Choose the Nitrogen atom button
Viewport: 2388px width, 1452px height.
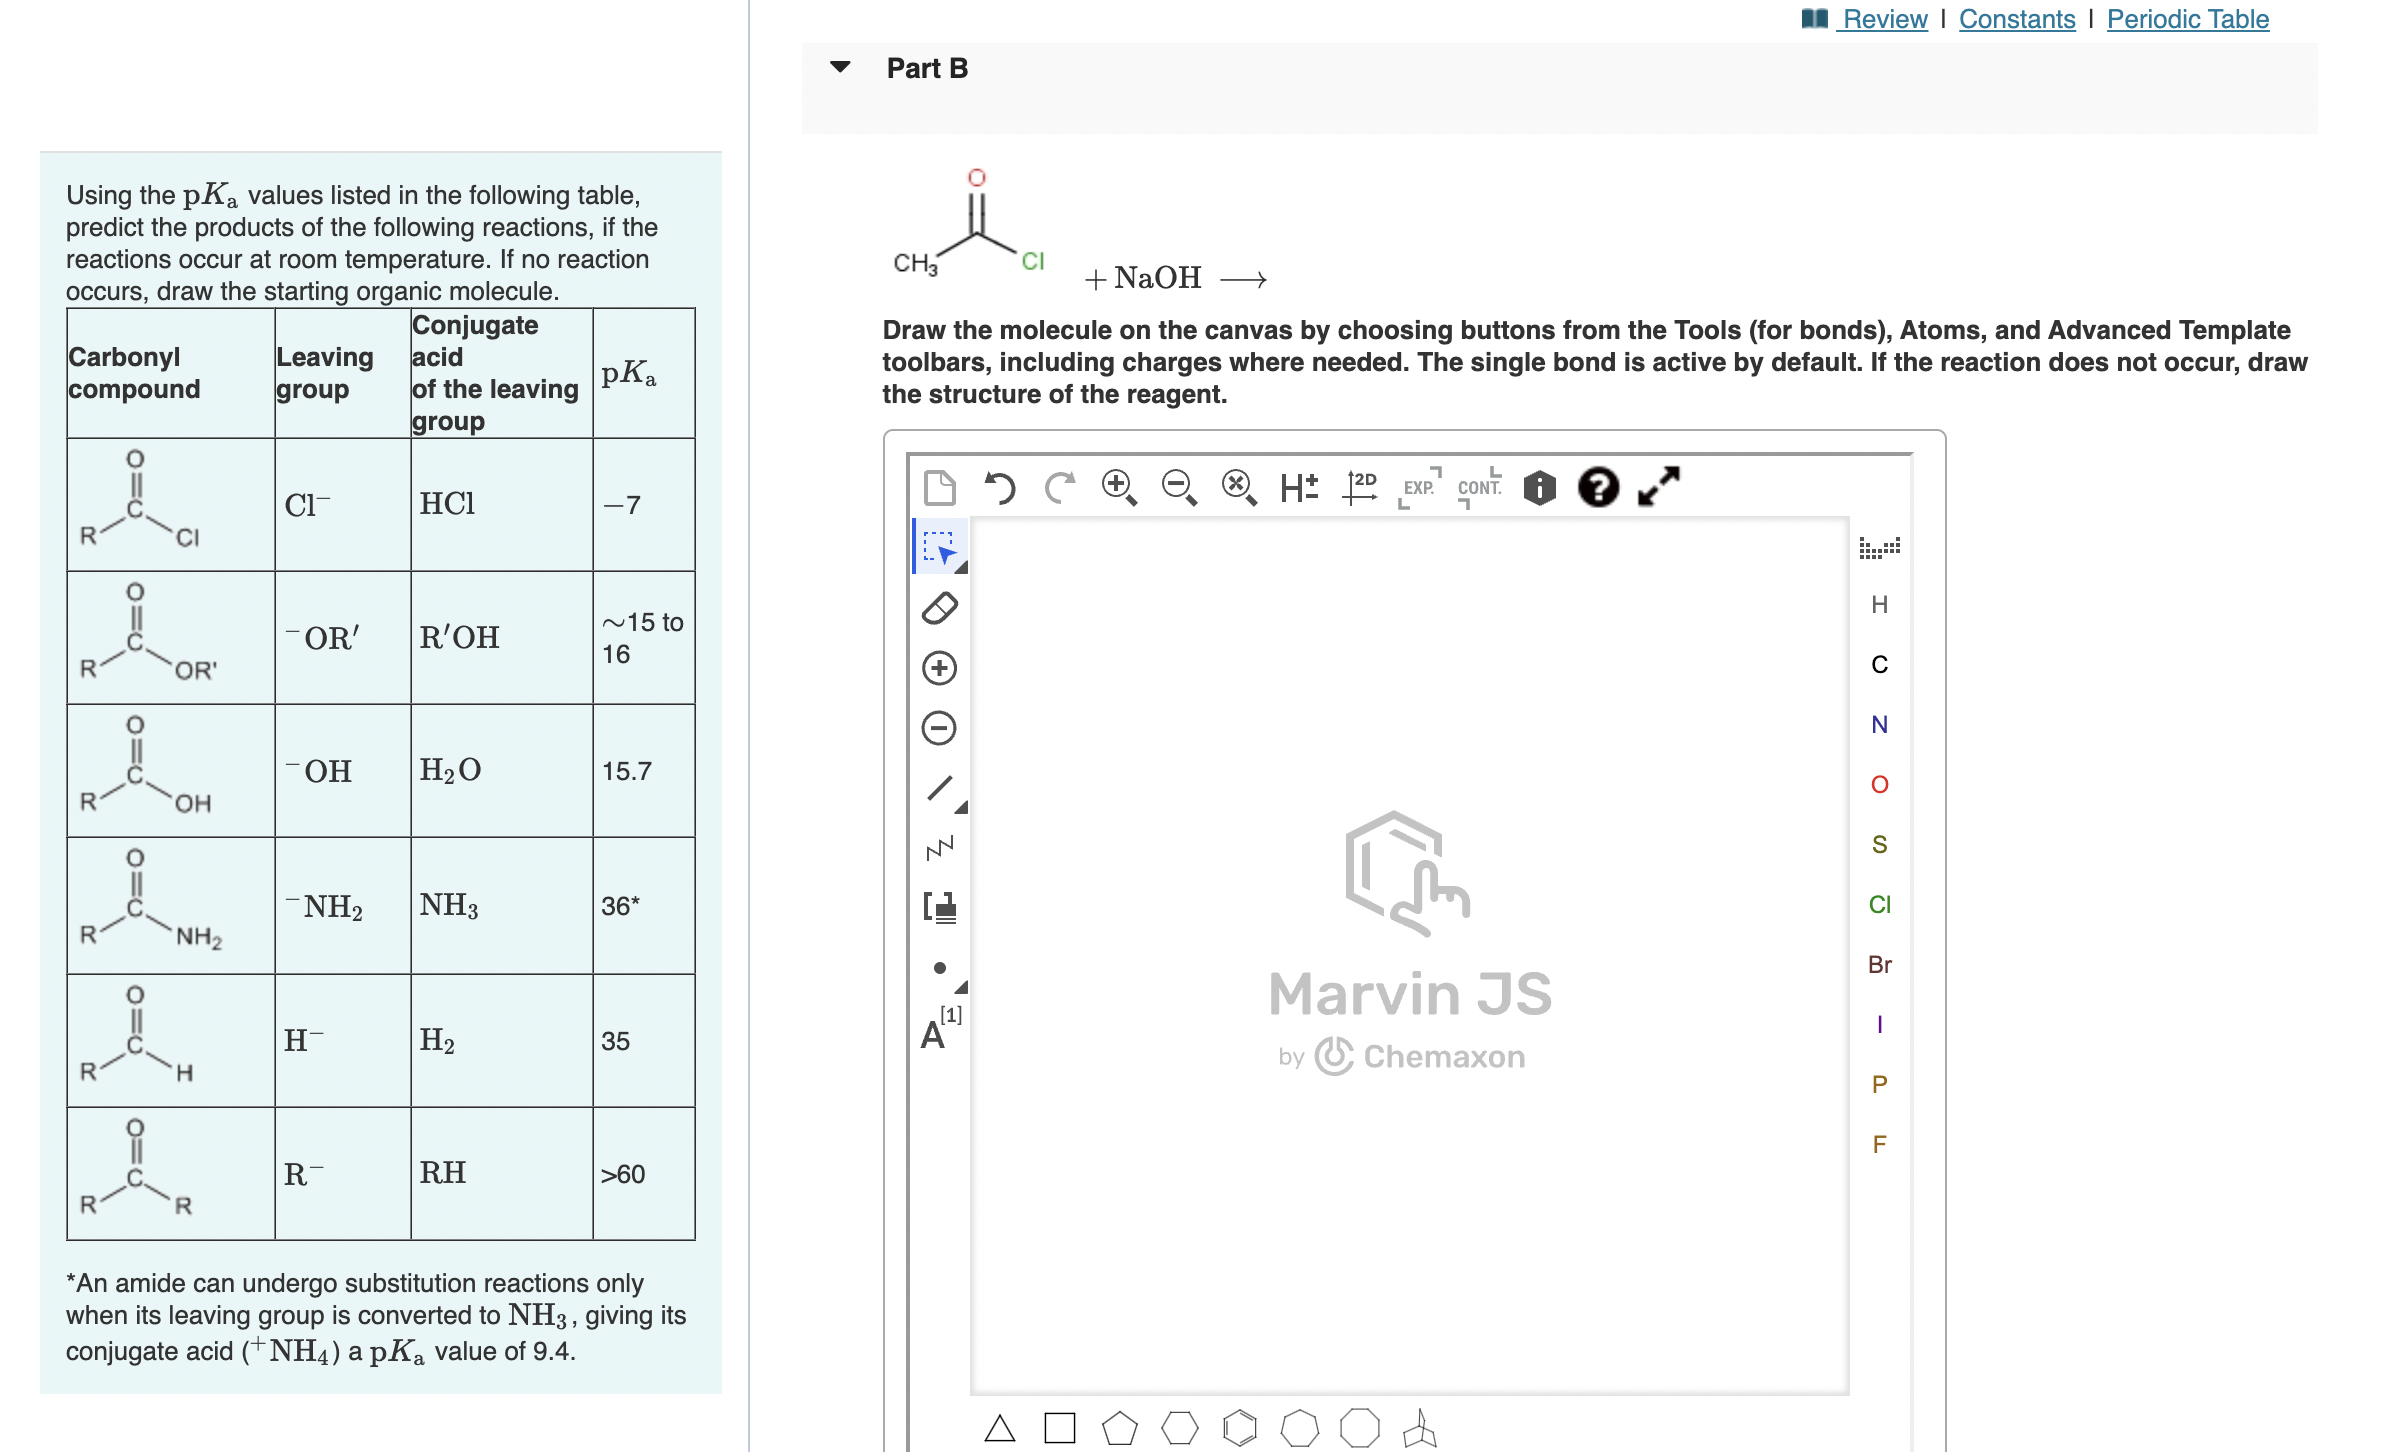[x=1880, y=724]
